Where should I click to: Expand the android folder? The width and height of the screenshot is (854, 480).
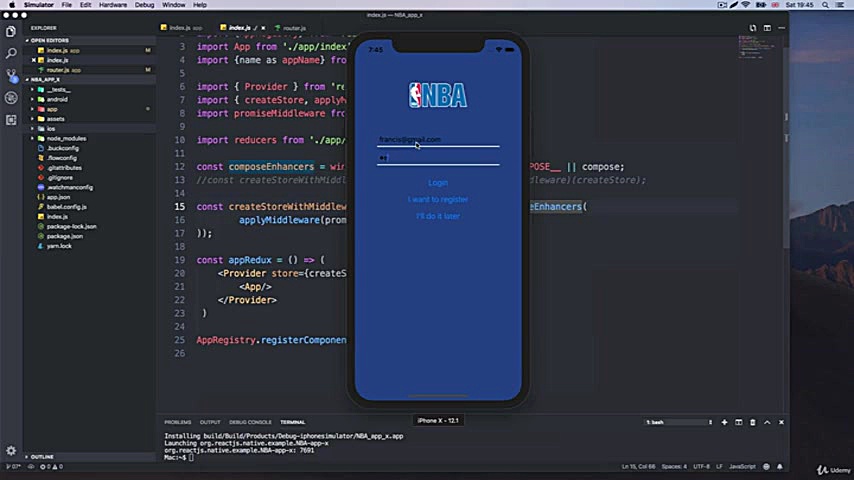pyautogui.click(x=57, y=99)
